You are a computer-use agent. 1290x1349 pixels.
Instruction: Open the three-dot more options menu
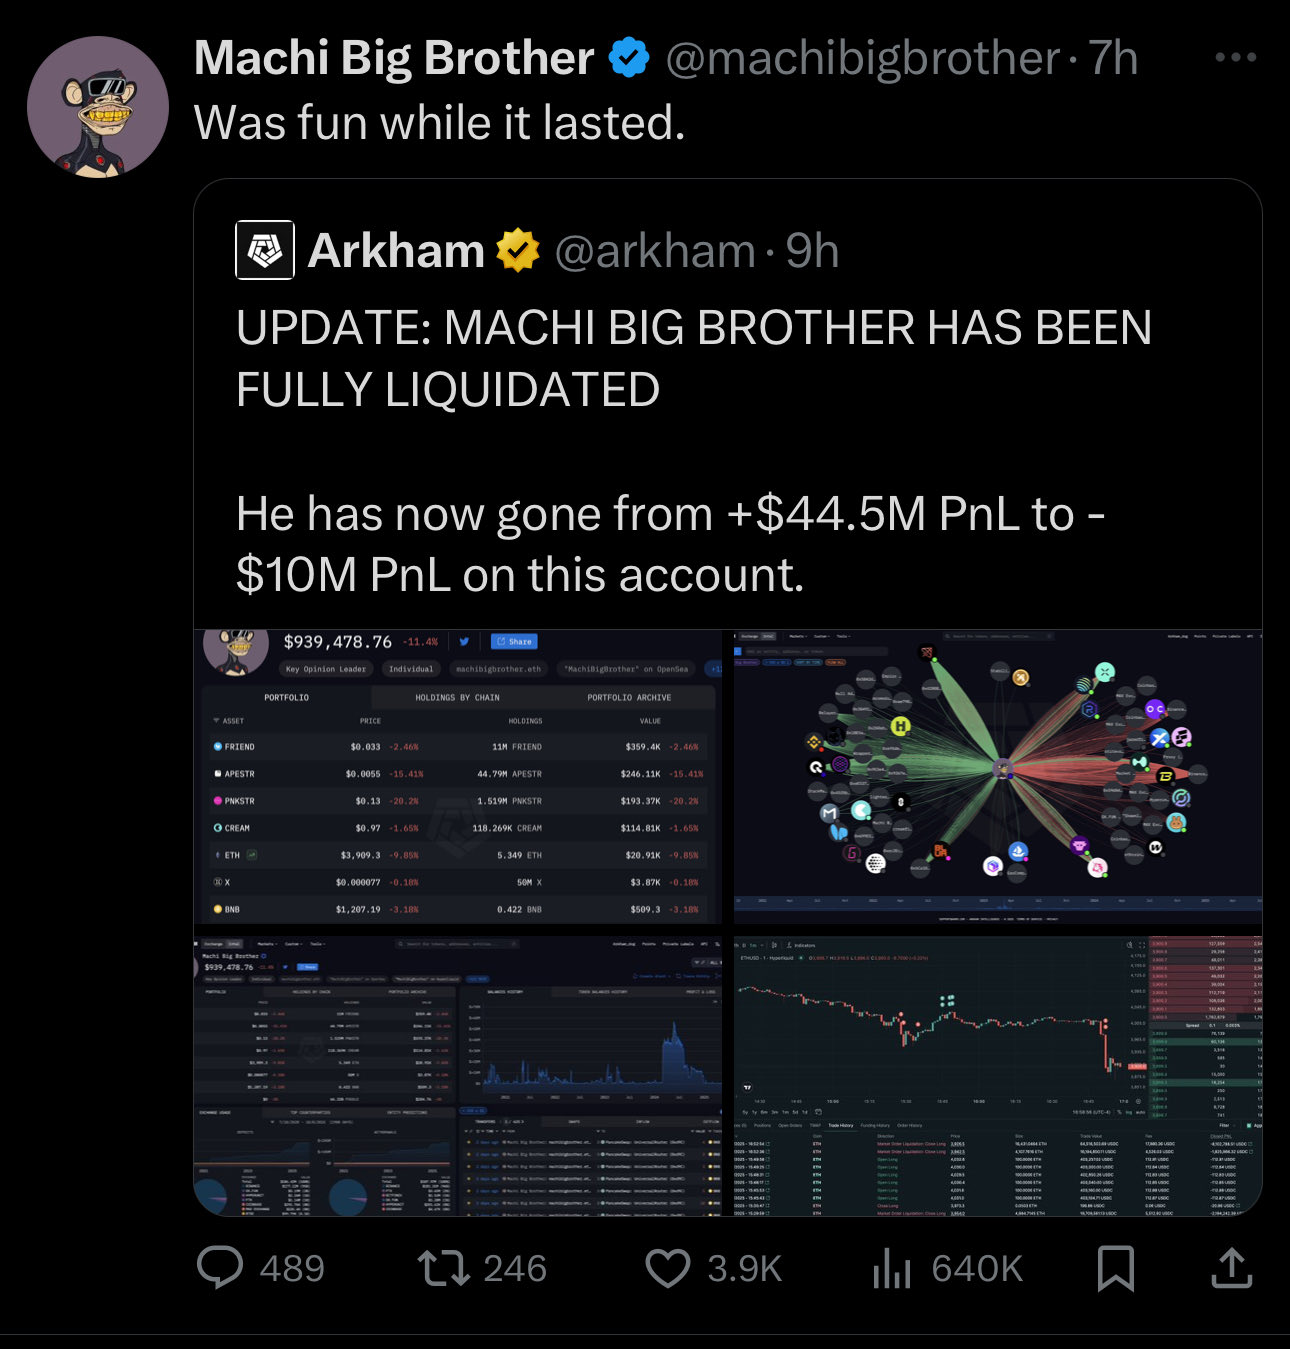click(1235, 57)
